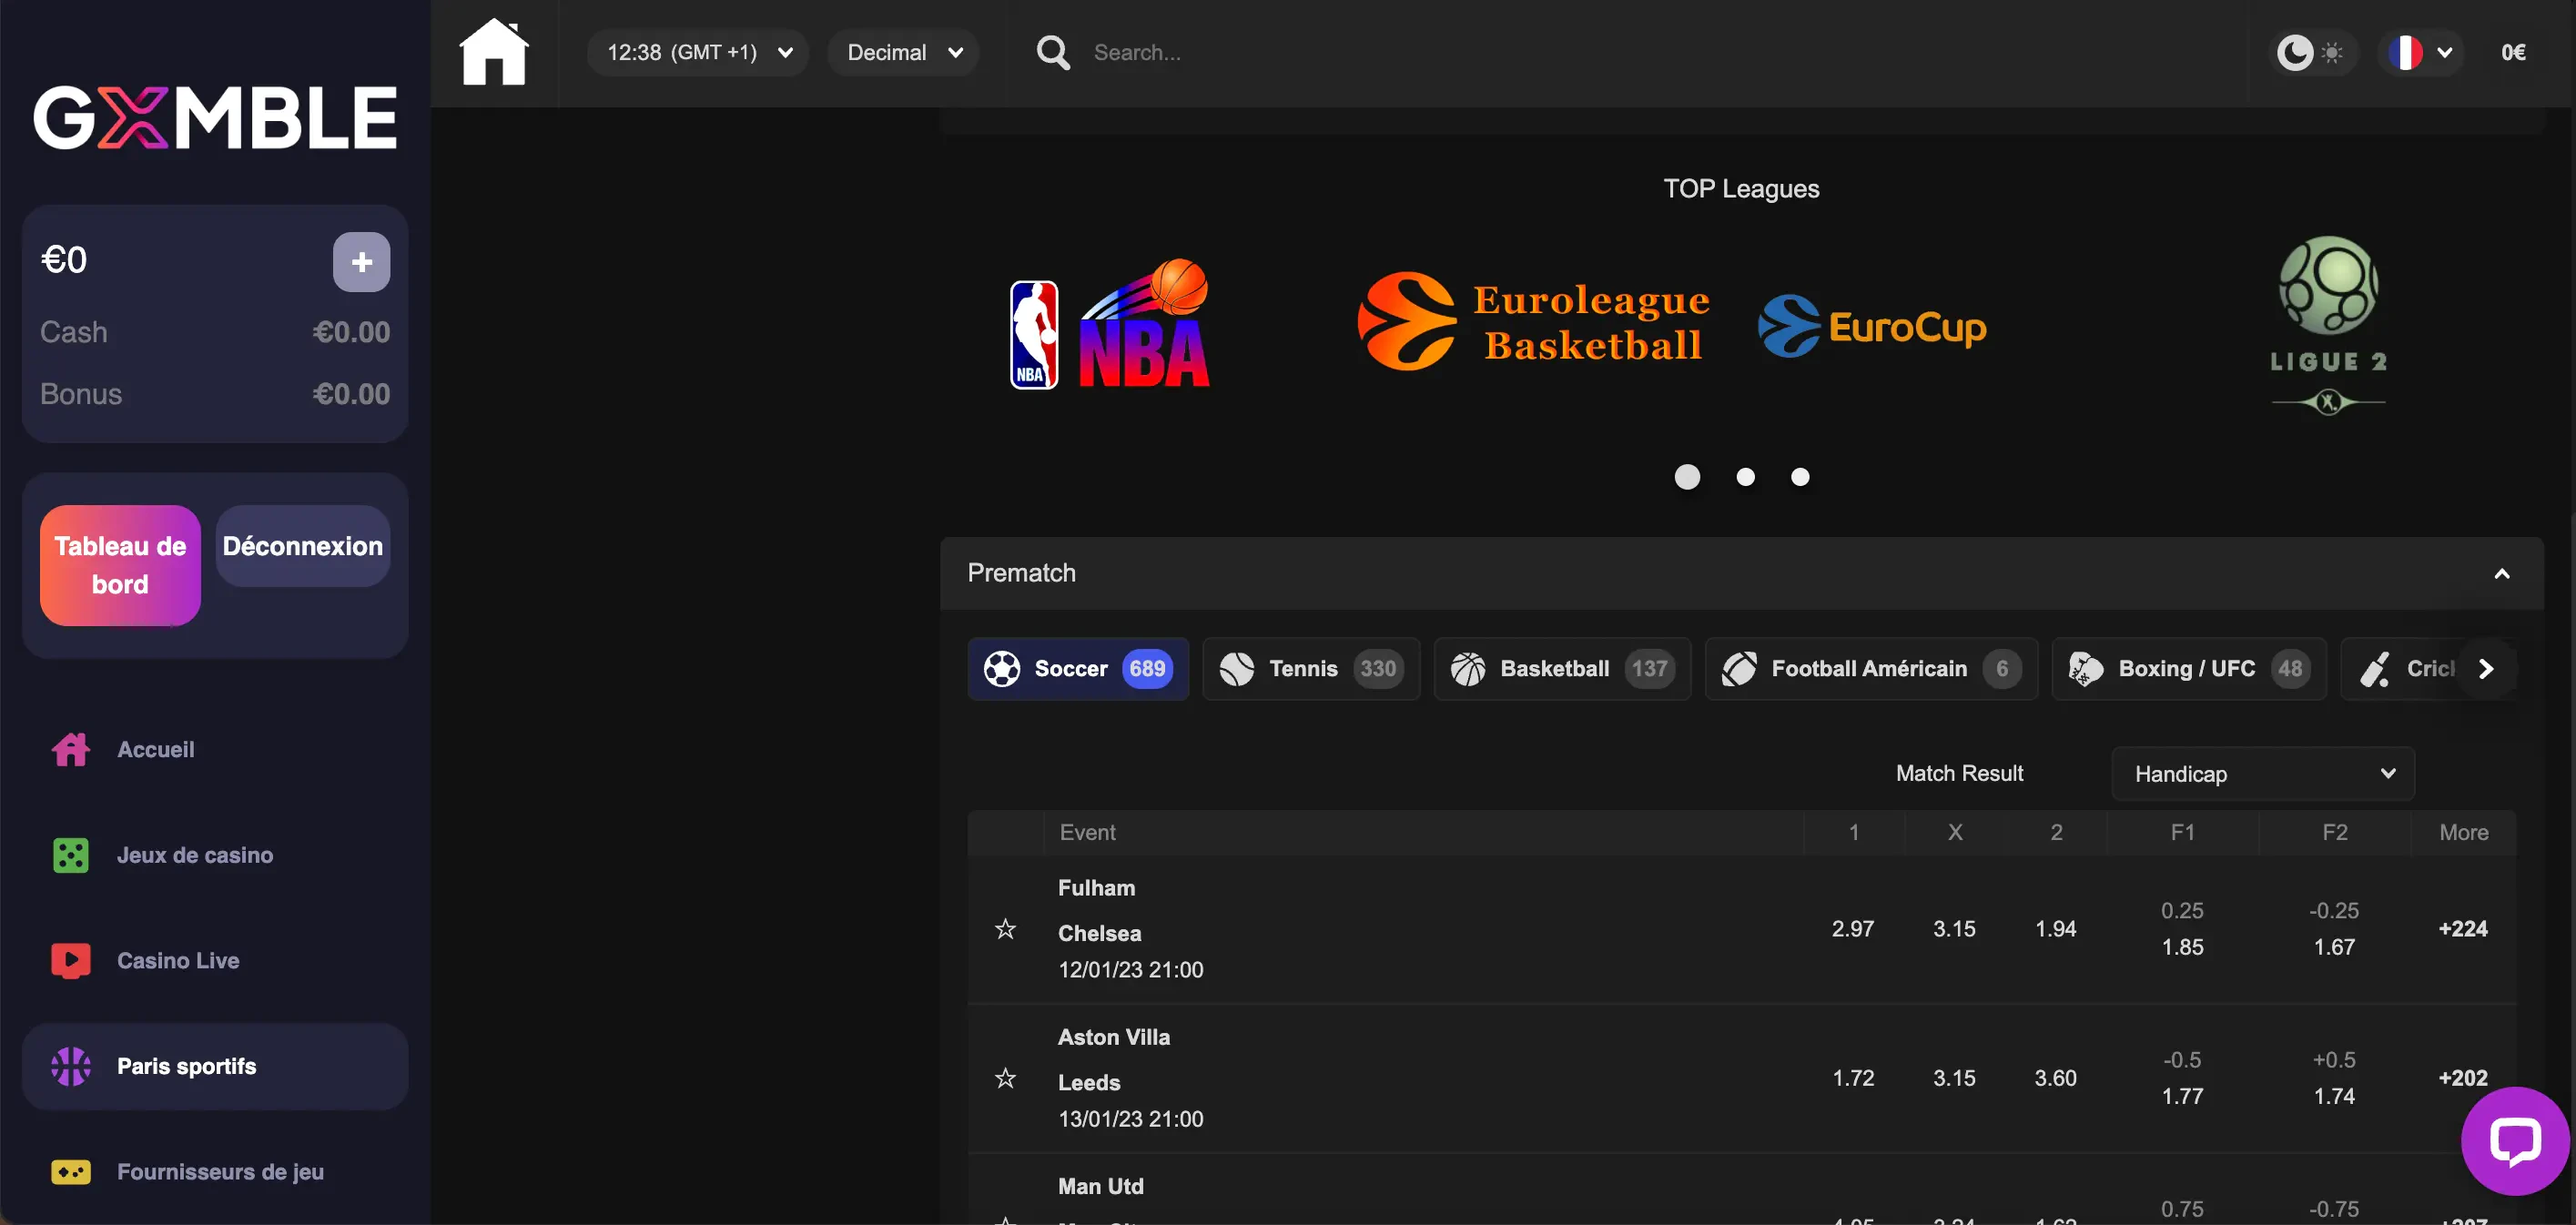Select the Soccer tab

click(x=1077, y=668)
